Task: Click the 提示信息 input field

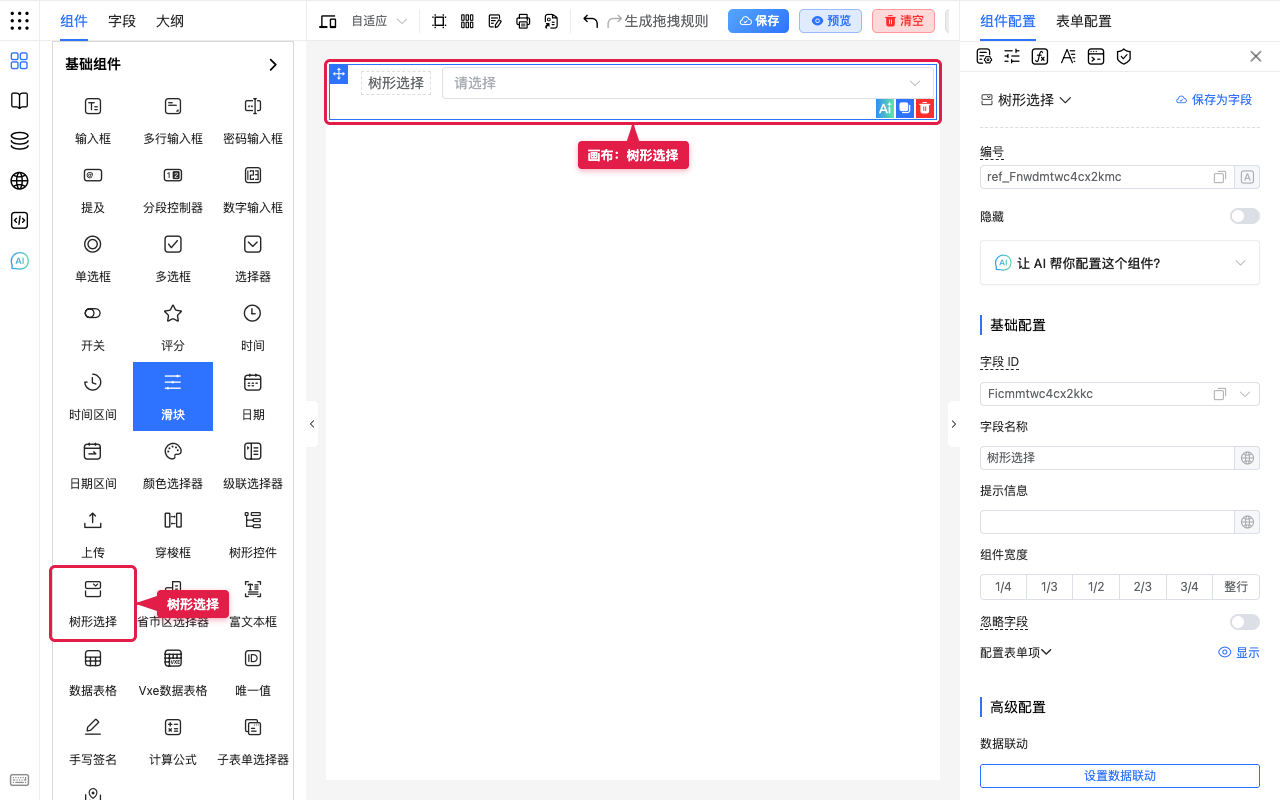Action: 1108,522
